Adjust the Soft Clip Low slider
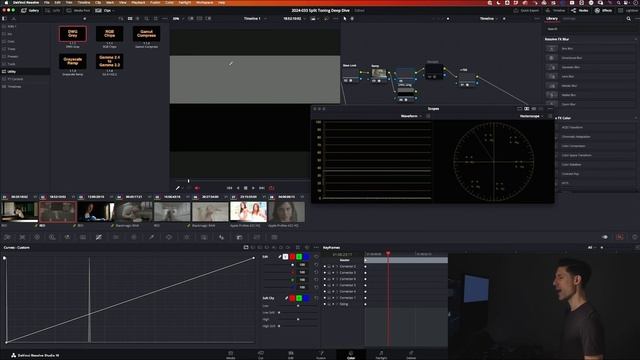The width and height of the screenshot is (640, 360). click(298, 306)
